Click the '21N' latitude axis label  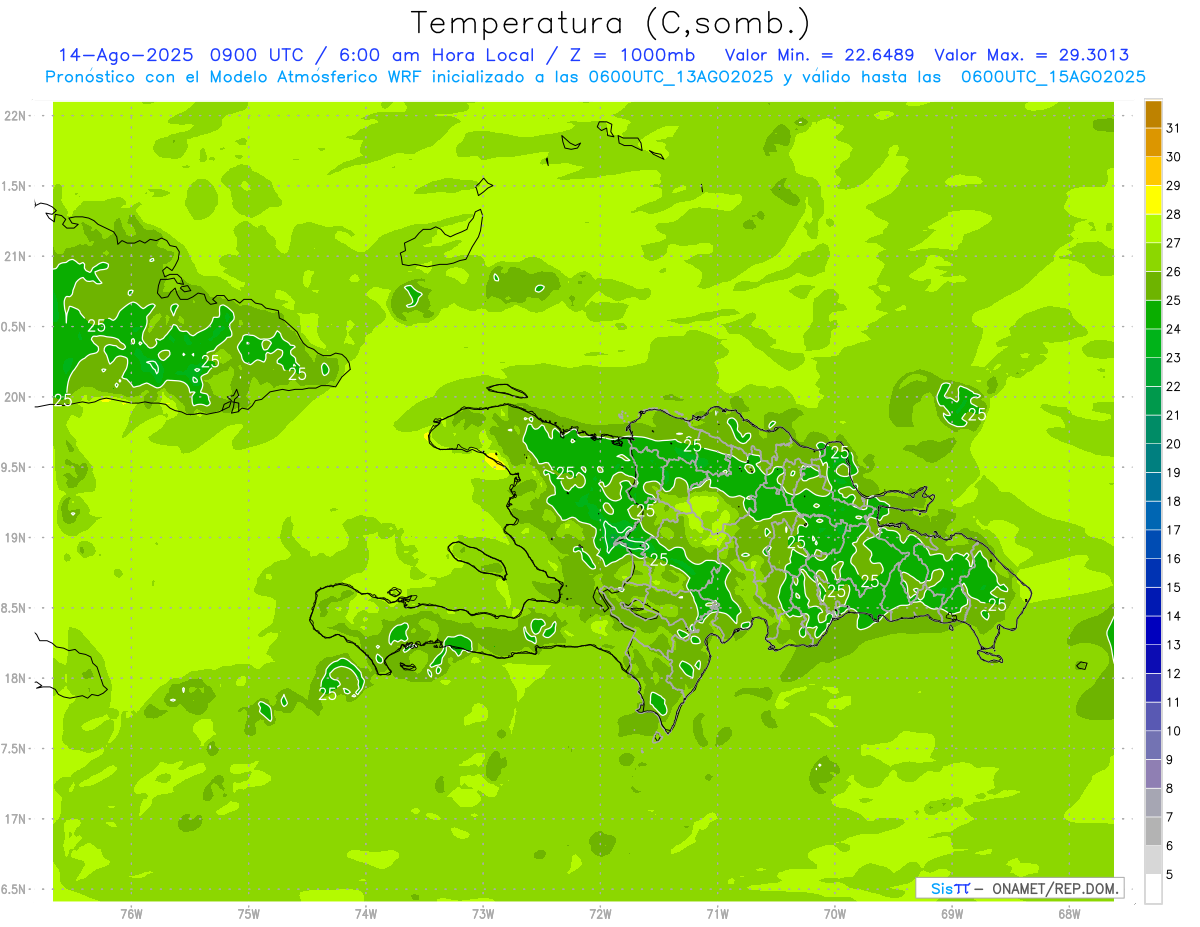pyautogui.click(x=15, y=257)
